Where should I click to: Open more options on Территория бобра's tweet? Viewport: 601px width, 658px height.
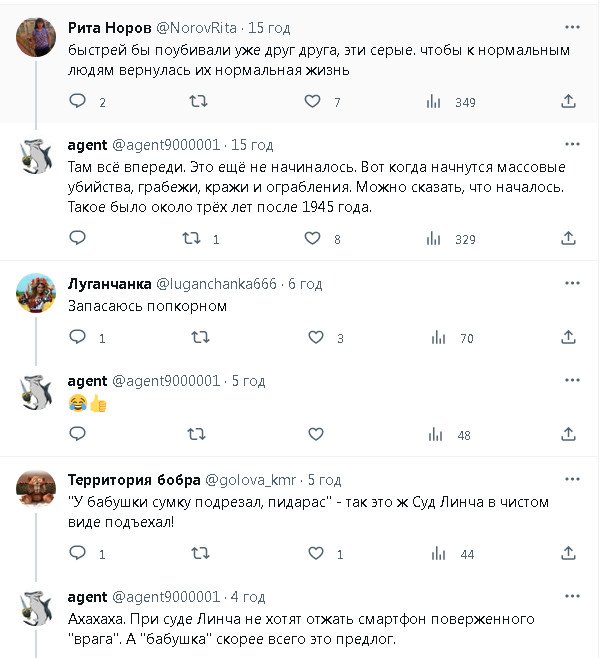click(x=569, y=479)
